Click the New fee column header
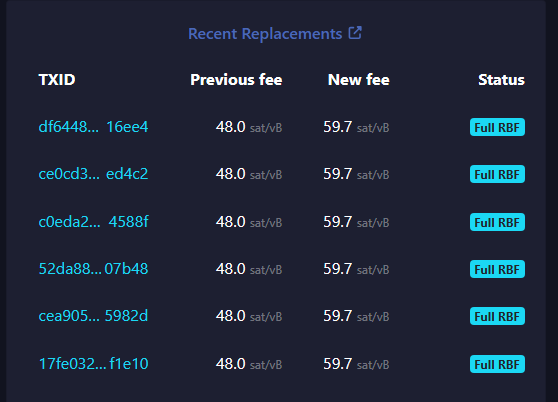 click(359, 80)
